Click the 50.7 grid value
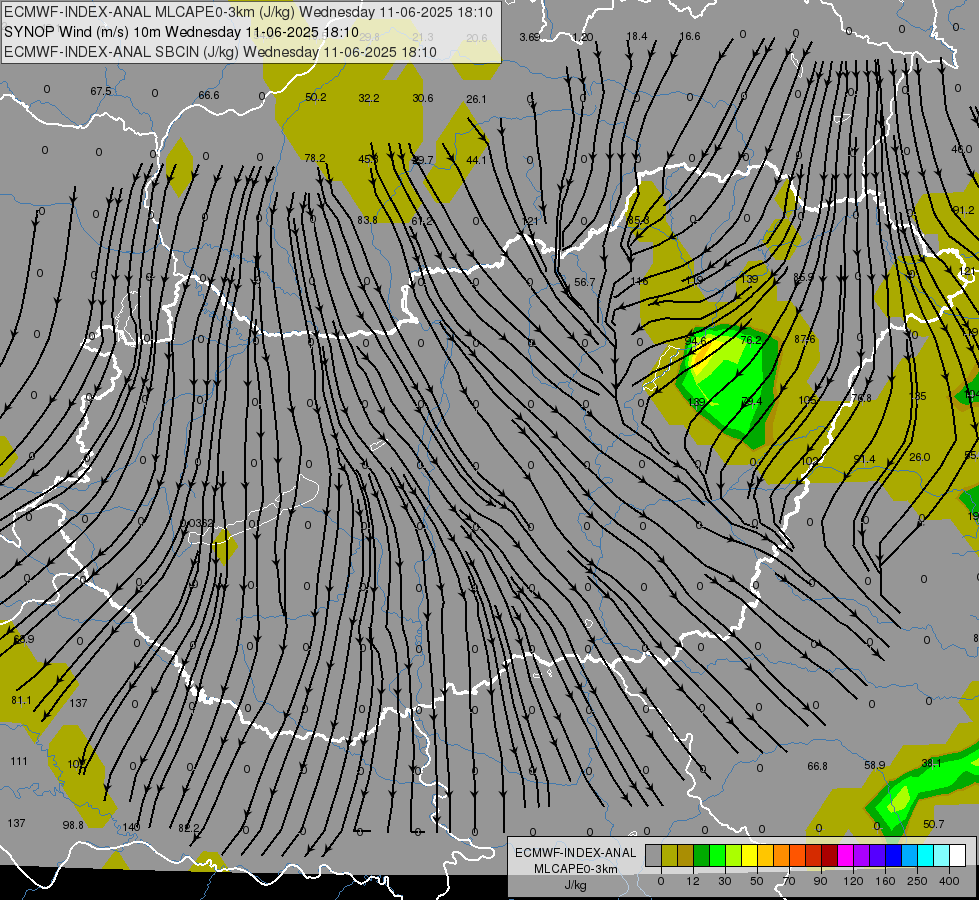Screen dimensions: 979x900 coord(933,824)
